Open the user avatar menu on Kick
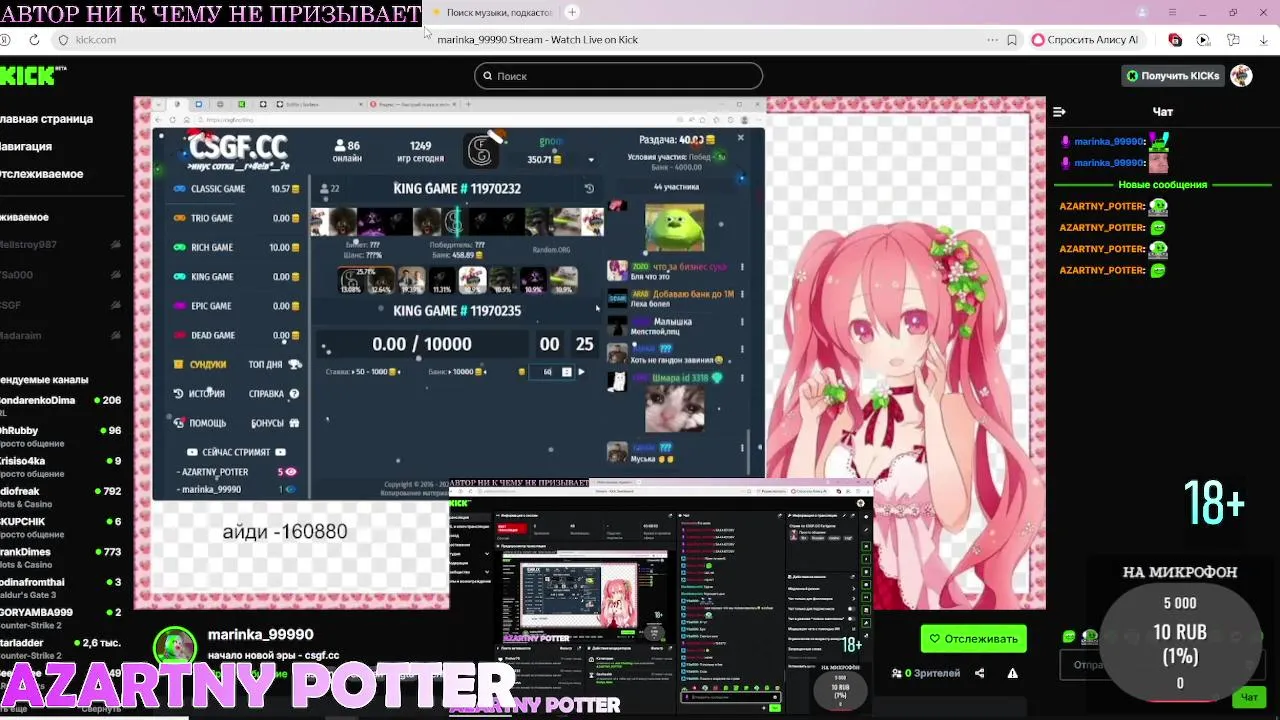This screenshot has width=1280, height=720. point(1241,76)
